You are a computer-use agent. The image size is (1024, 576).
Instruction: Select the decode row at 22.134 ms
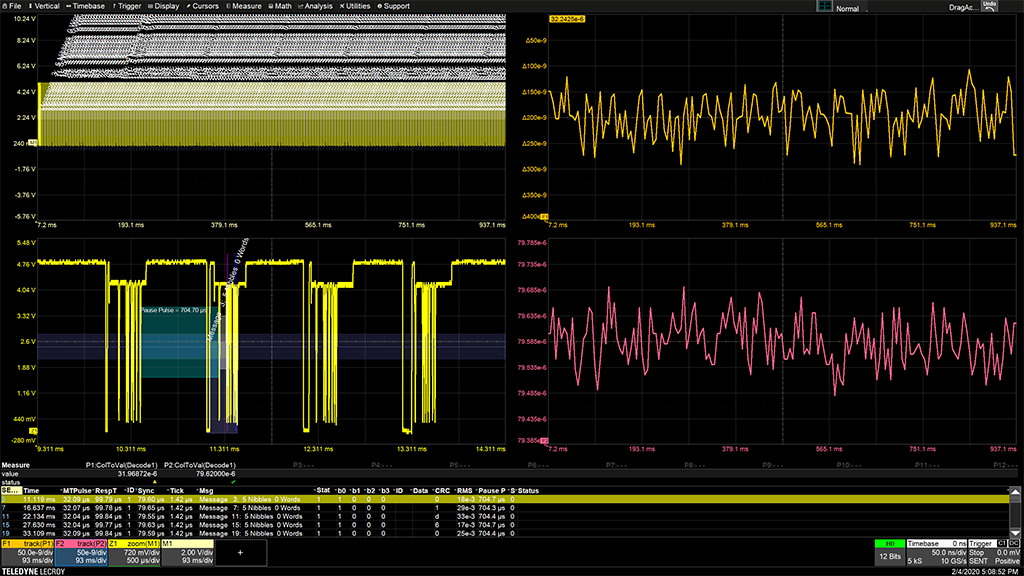click(x=504, y=516)
